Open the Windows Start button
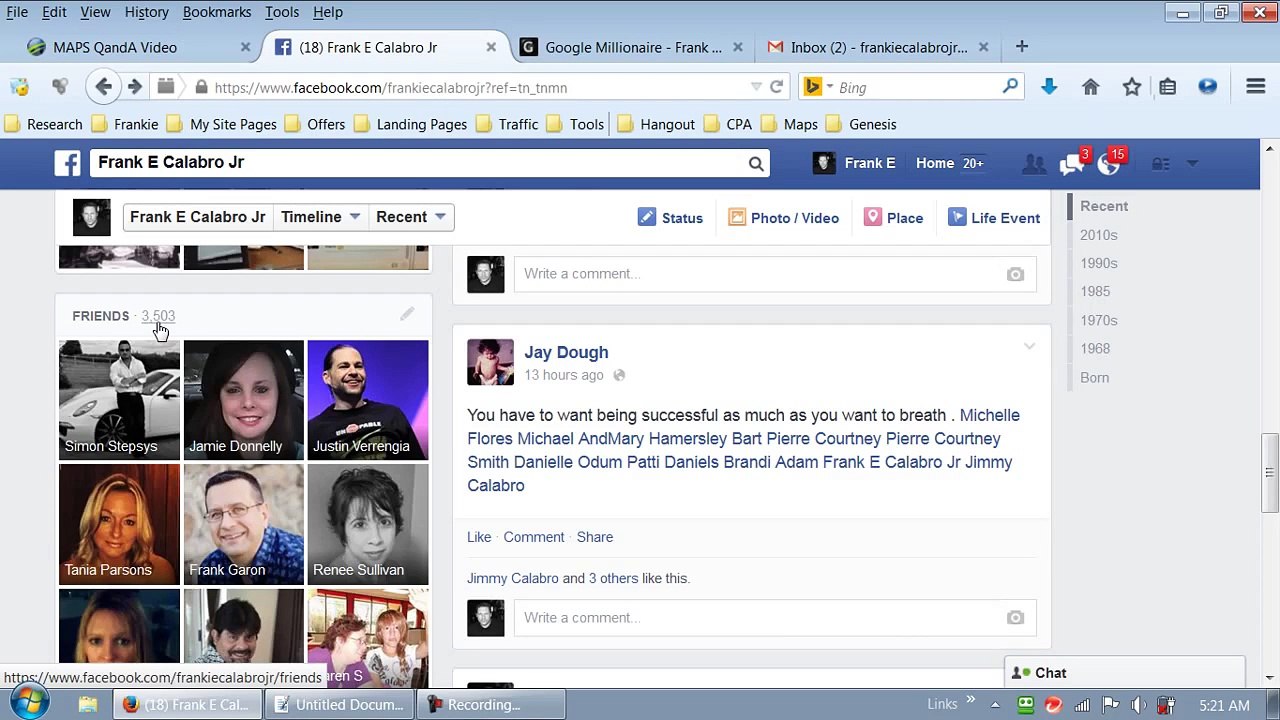This screenshot has height=720, width=1280. 30,702
